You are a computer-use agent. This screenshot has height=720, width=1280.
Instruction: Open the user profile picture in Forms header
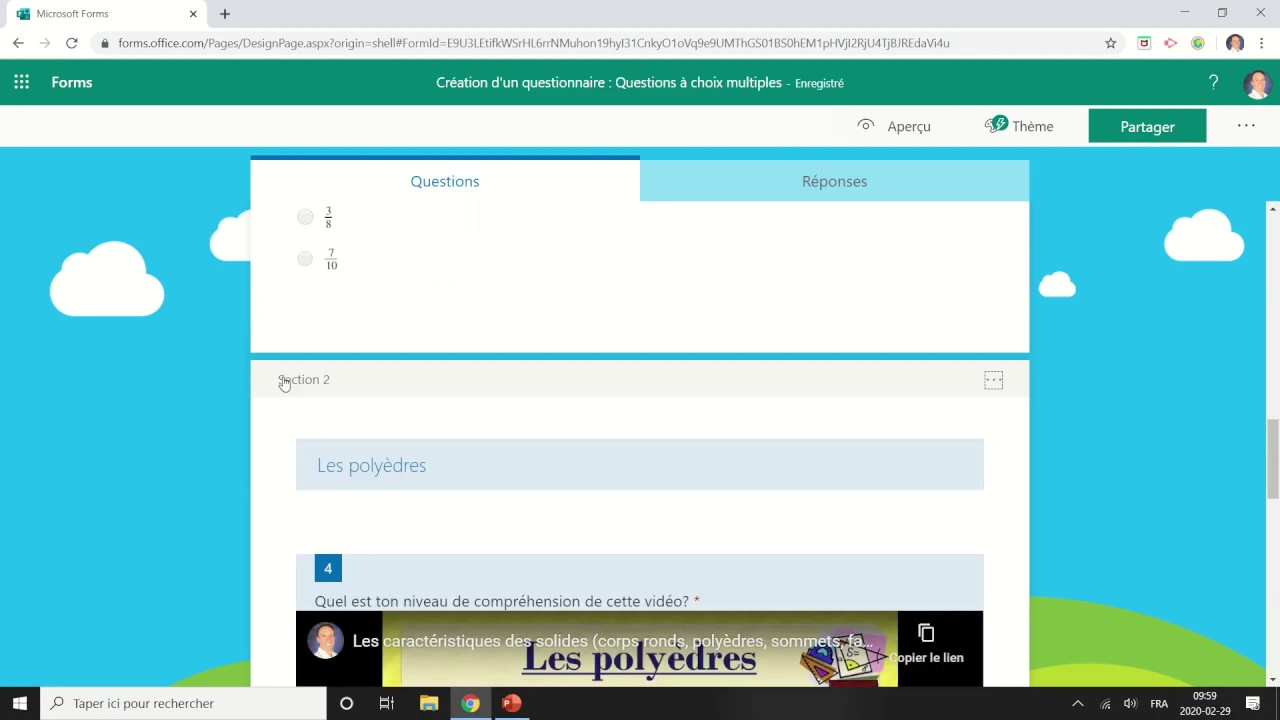coord(1256,83)
